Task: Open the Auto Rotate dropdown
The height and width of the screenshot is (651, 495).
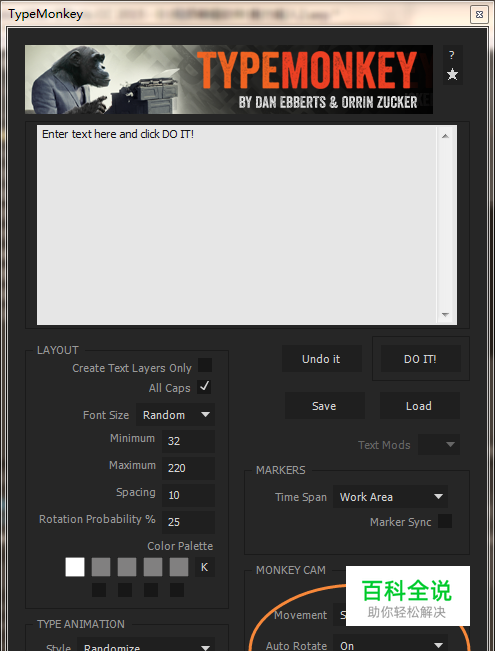Action: [390, 645]
